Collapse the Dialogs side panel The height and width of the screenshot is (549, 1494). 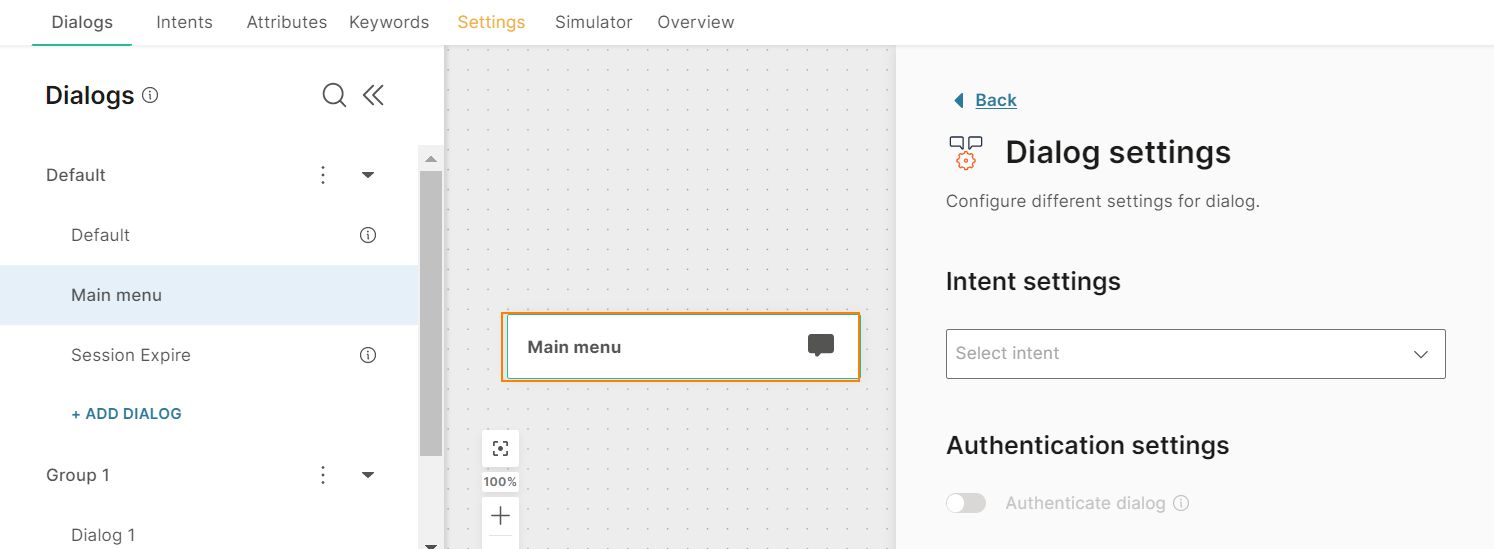point(373,95)
